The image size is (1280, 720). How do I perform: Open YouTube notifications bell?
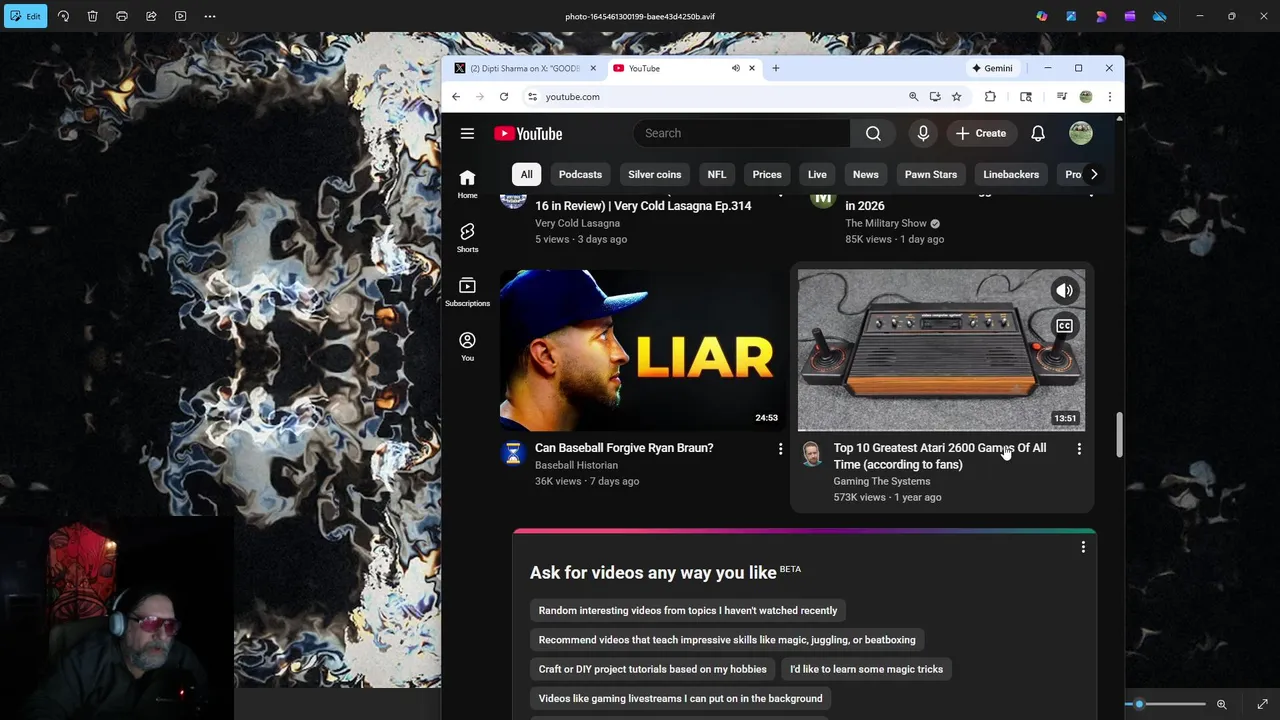pyautogui.click(x=1038, y=133)
